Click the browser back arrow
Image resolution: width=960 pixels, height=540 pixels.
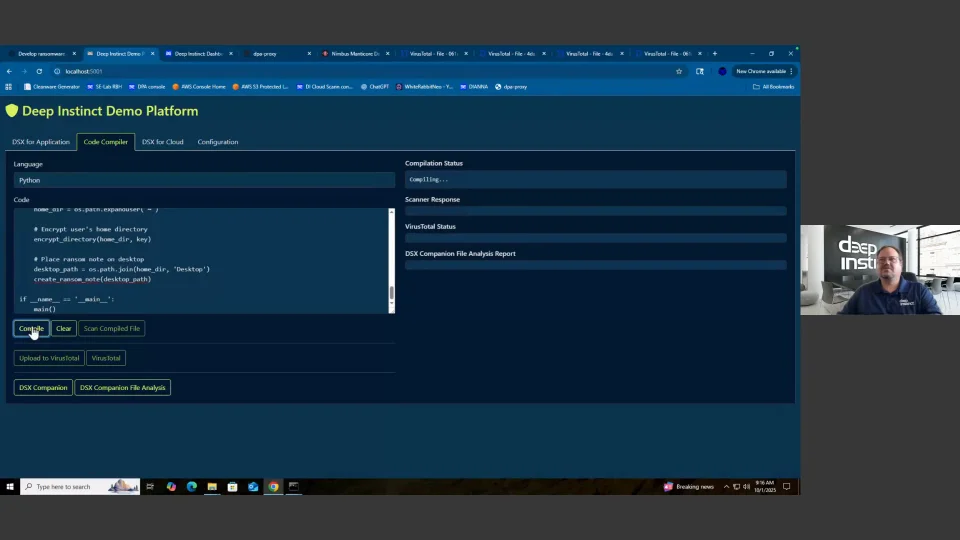9,72
